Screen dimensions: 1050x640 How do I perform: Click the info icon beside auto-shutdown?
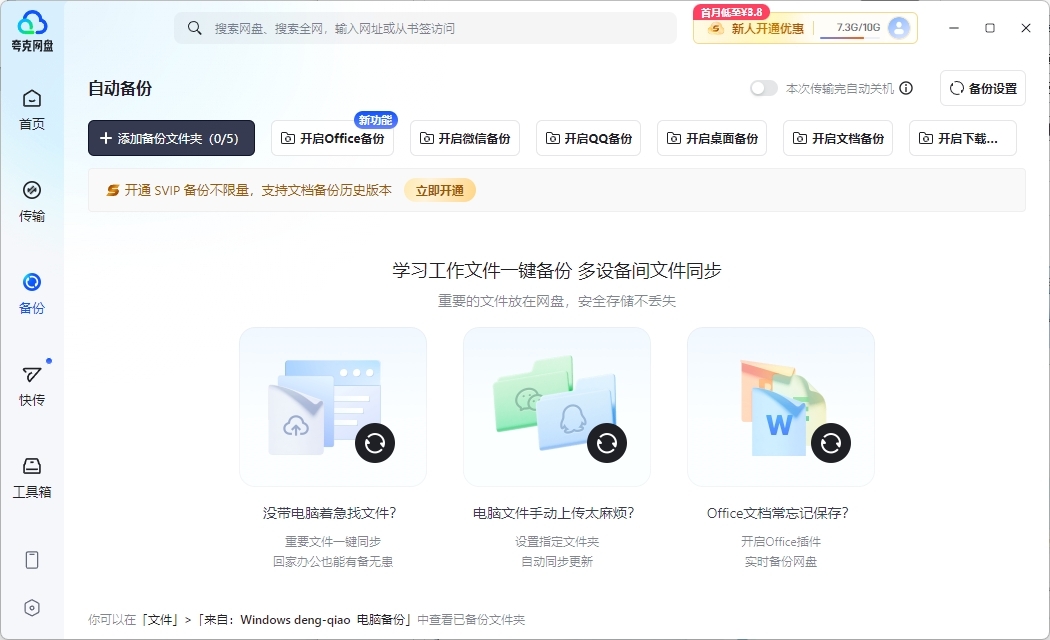(906, 88)
